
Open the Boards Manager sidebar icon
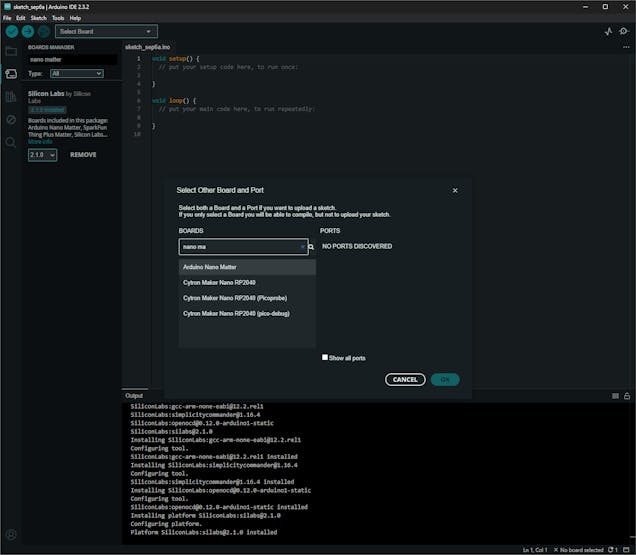click(x=11, y=74)
